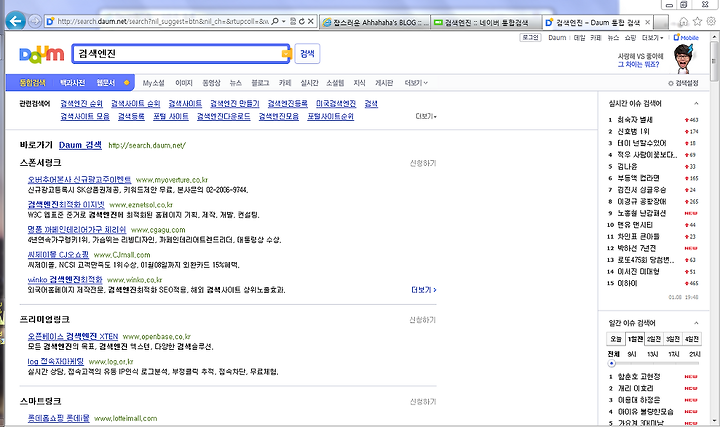The width and height of the screenshot is (720, 427).
Task: Open Favorites with the star icon
Action: [x=698, y=21]
